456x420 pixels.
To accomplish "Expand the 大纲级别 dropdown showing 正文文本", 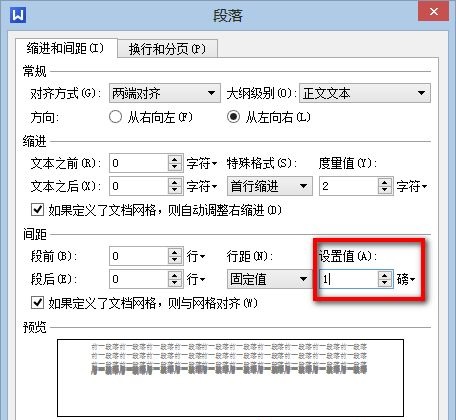I will [x=365, y=93].
